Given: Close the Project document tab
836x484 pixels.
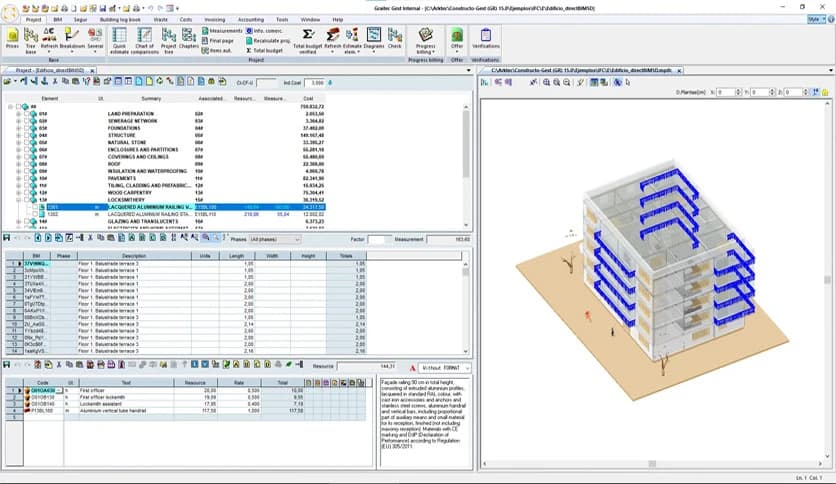Looking at the screenshot, I should (92, 70).
